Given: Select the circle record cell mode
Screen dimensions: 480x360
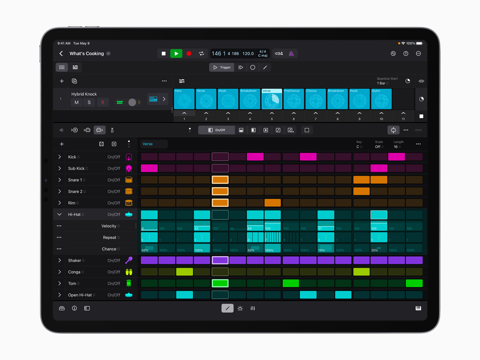Looking at the screenshot, I should coord(253,67).
